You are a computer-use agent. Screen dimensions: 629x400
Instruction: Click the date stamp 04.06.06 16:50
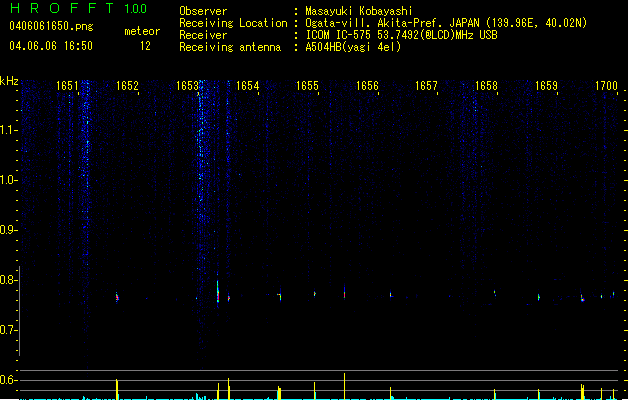click(51, 46)
